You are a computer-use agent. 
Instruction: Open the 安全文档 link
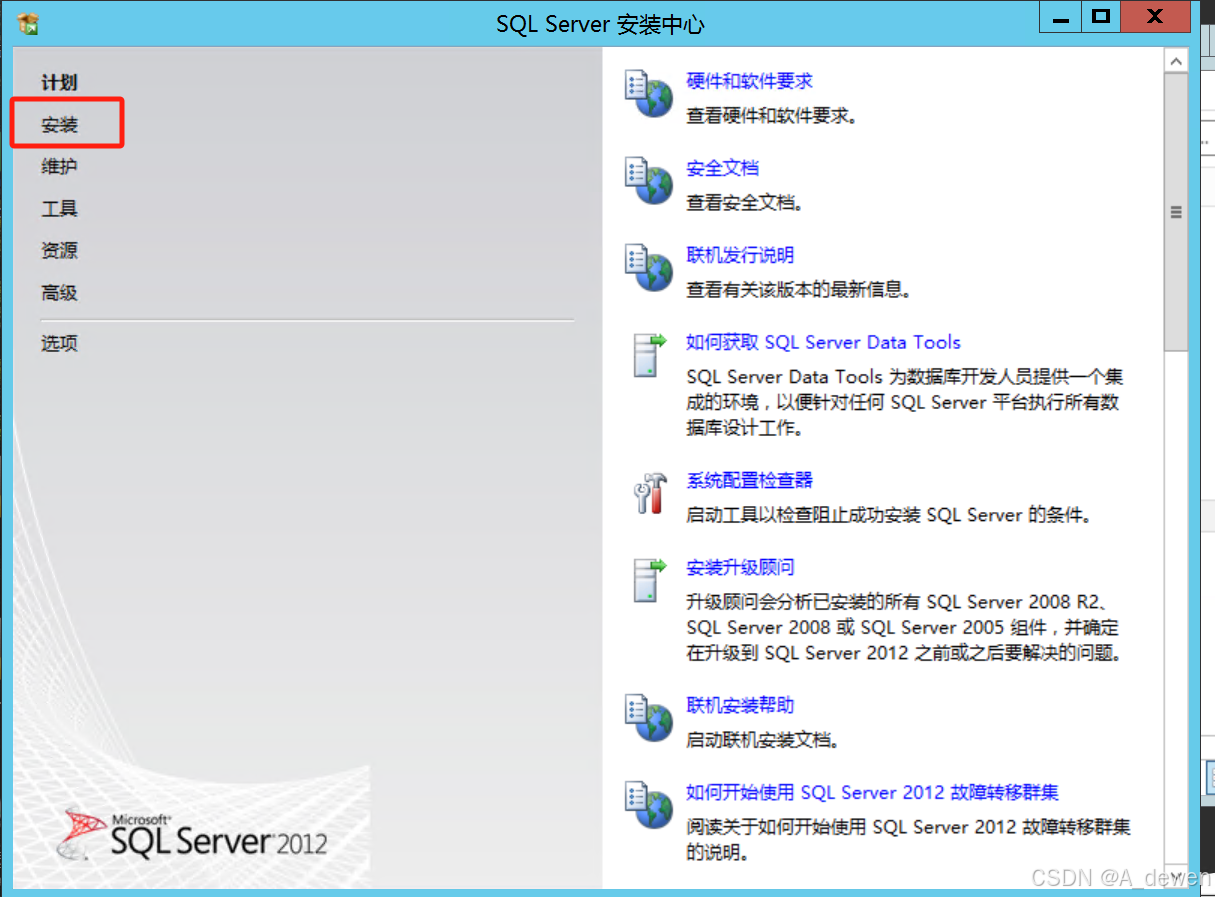coord(723,168)
